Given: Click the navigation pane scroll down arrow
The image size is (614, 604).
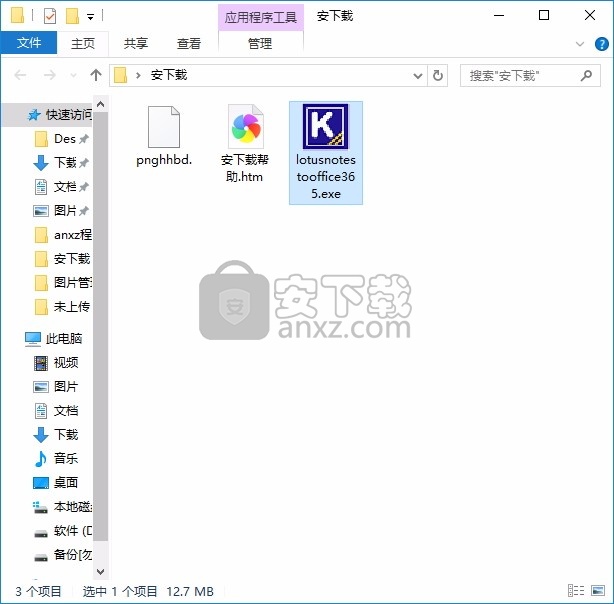Looking at the screenshot, I should 100,571.
